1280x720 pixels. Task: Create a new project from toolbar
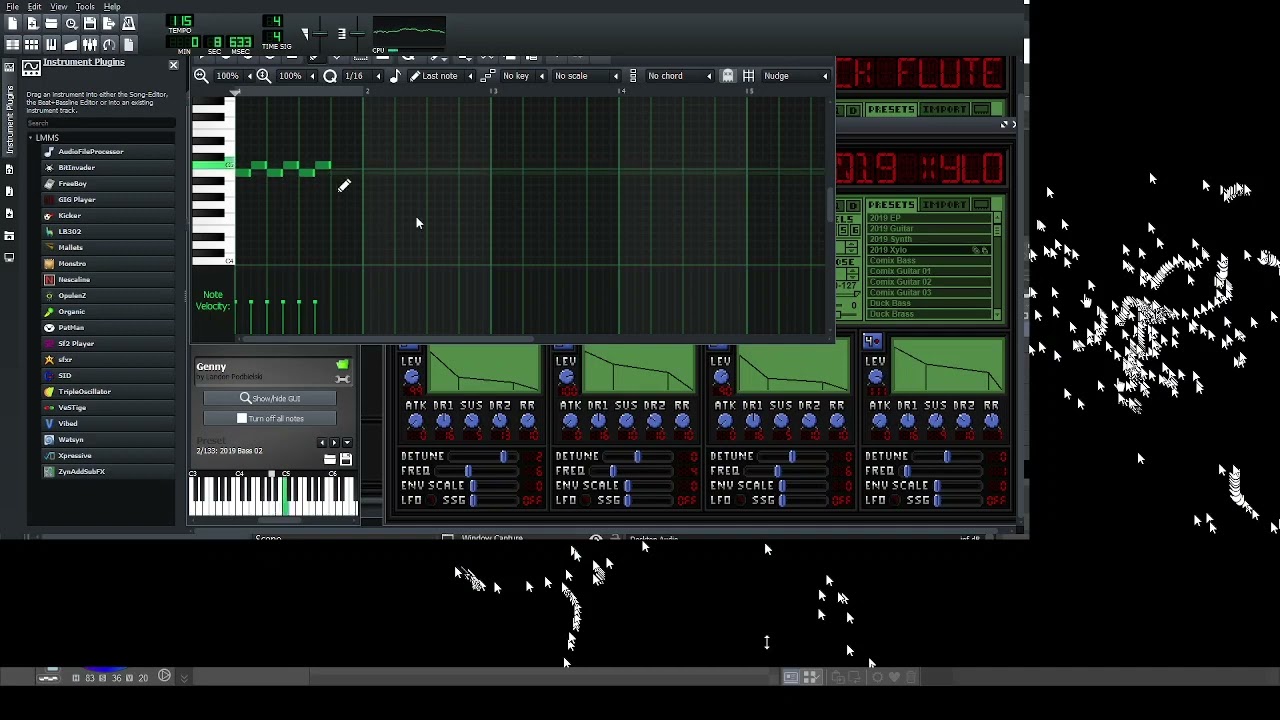(12, 23)
